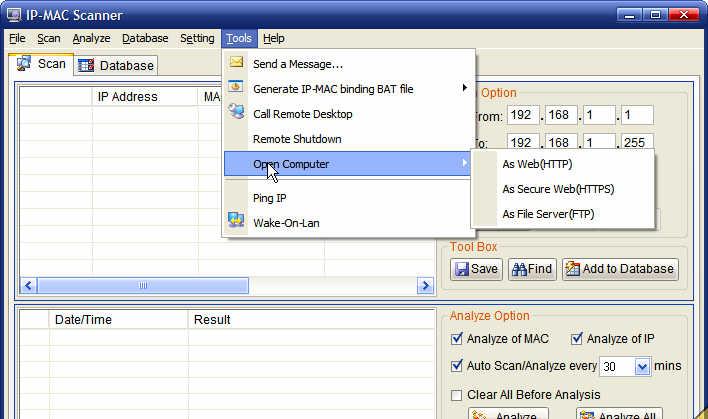Click the Analyze All button
708x419 pixels.
point(620,414)
